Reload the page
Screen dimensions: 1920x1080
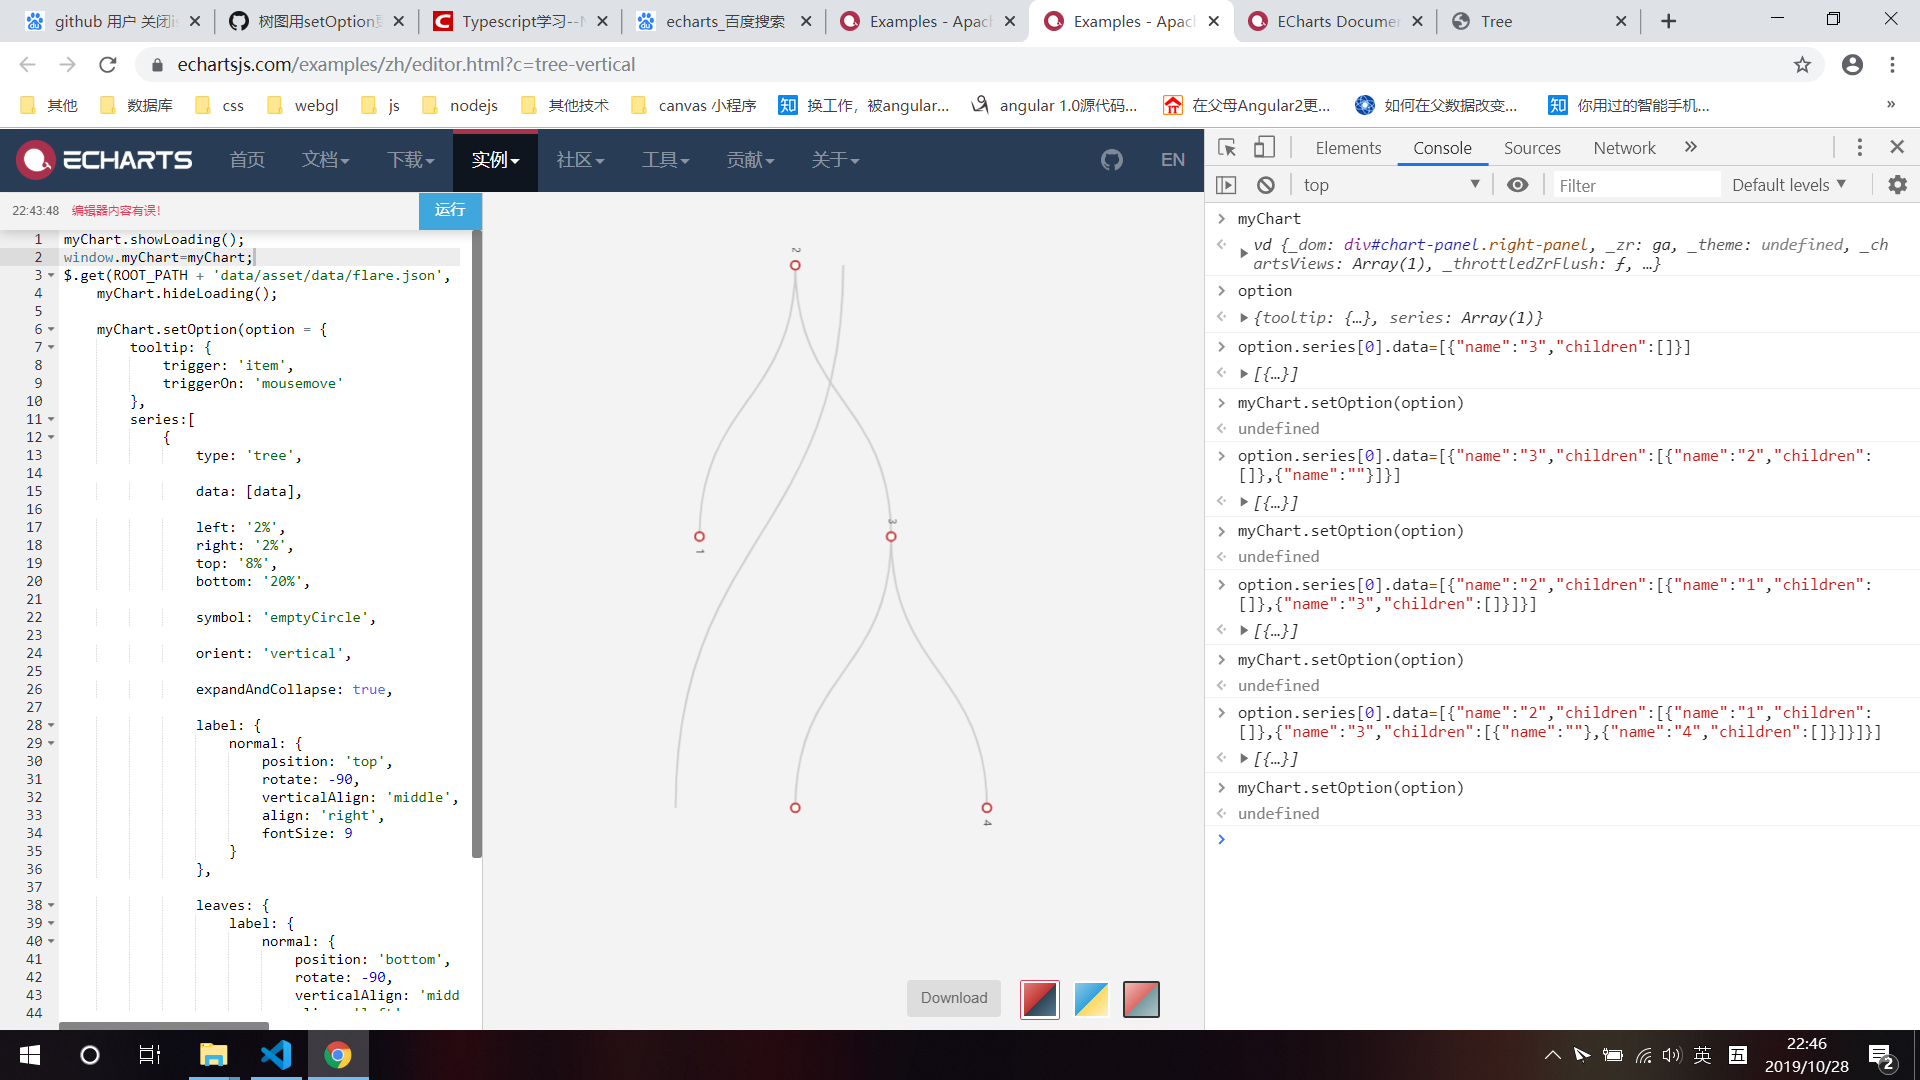[108, 65]
